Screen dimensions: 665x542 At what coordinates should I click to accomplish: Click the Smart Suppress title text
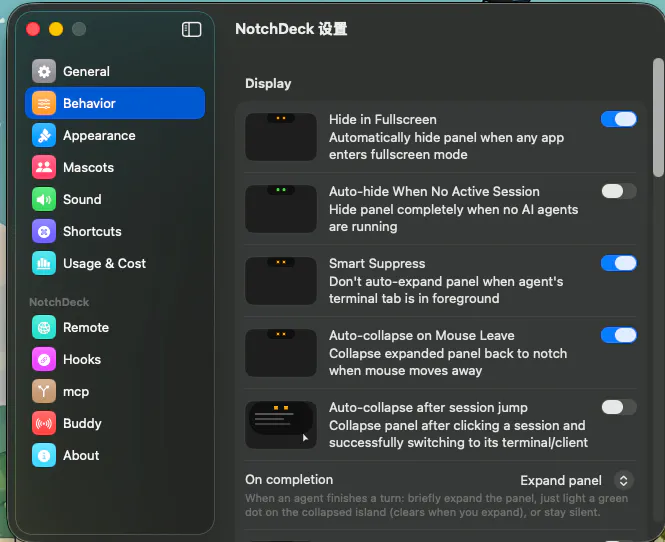pyautogui.click(x=377, y=263)
